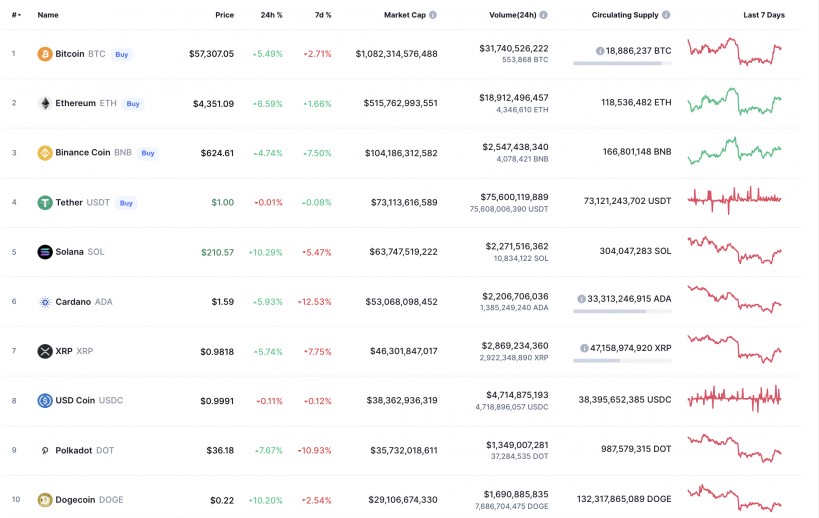Click the XRP logo icon
Image resolution: width=819 pixels, height=518 pixels.
point(45,351)
